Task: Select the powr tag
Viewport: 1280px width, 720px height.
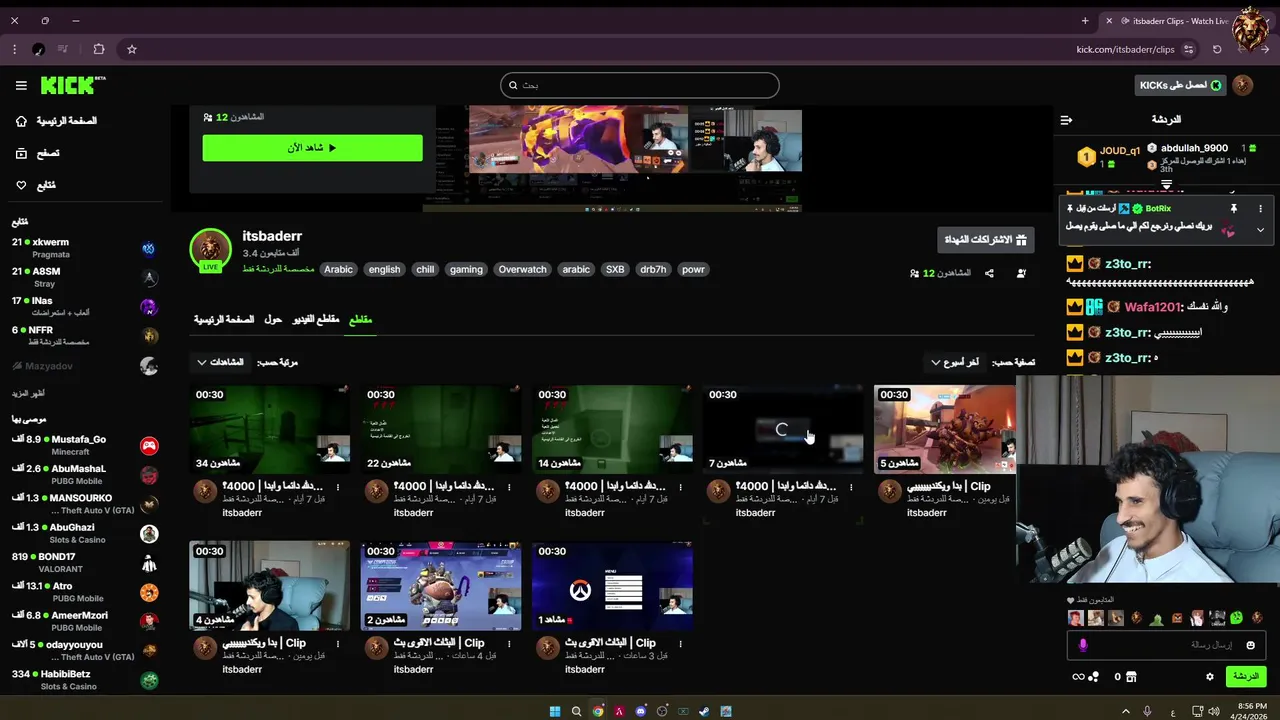Action: (693, 269)
